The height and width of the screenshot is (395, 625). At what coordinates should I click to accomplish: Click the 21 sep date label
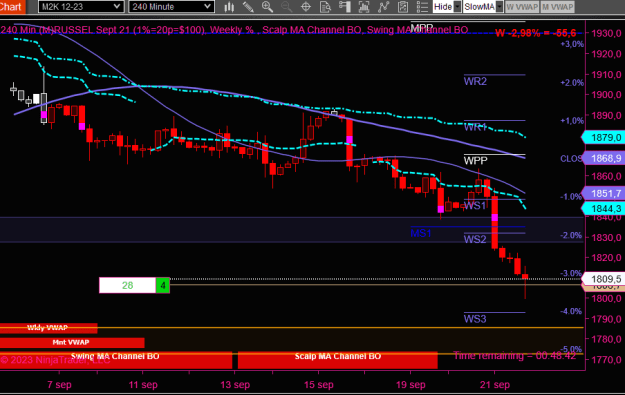pos(495,385)
